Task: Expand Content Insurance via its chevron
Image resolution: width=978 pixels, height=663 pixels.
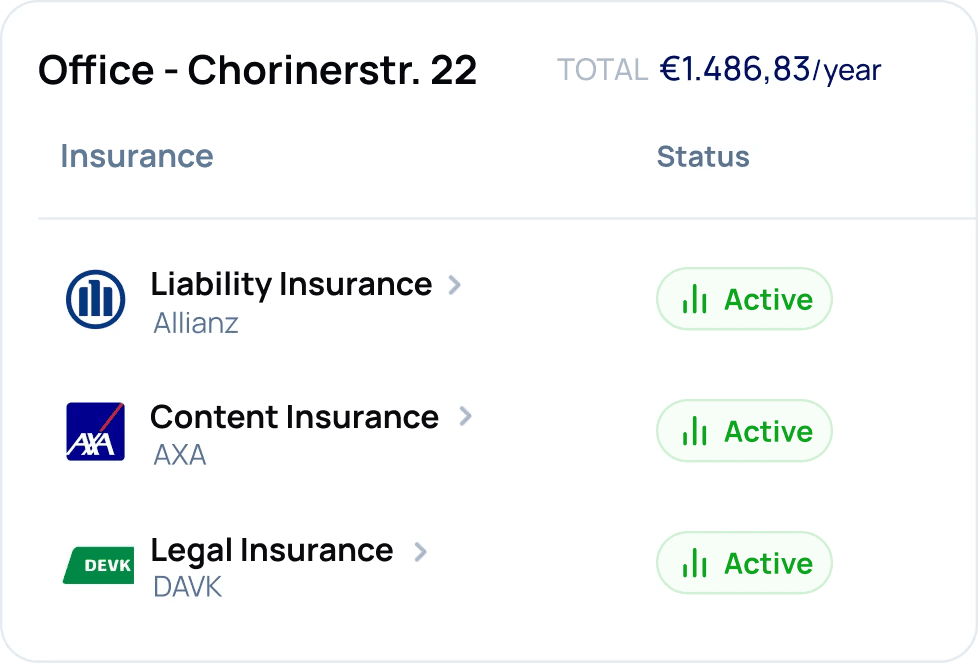Action: coord(465,416)
